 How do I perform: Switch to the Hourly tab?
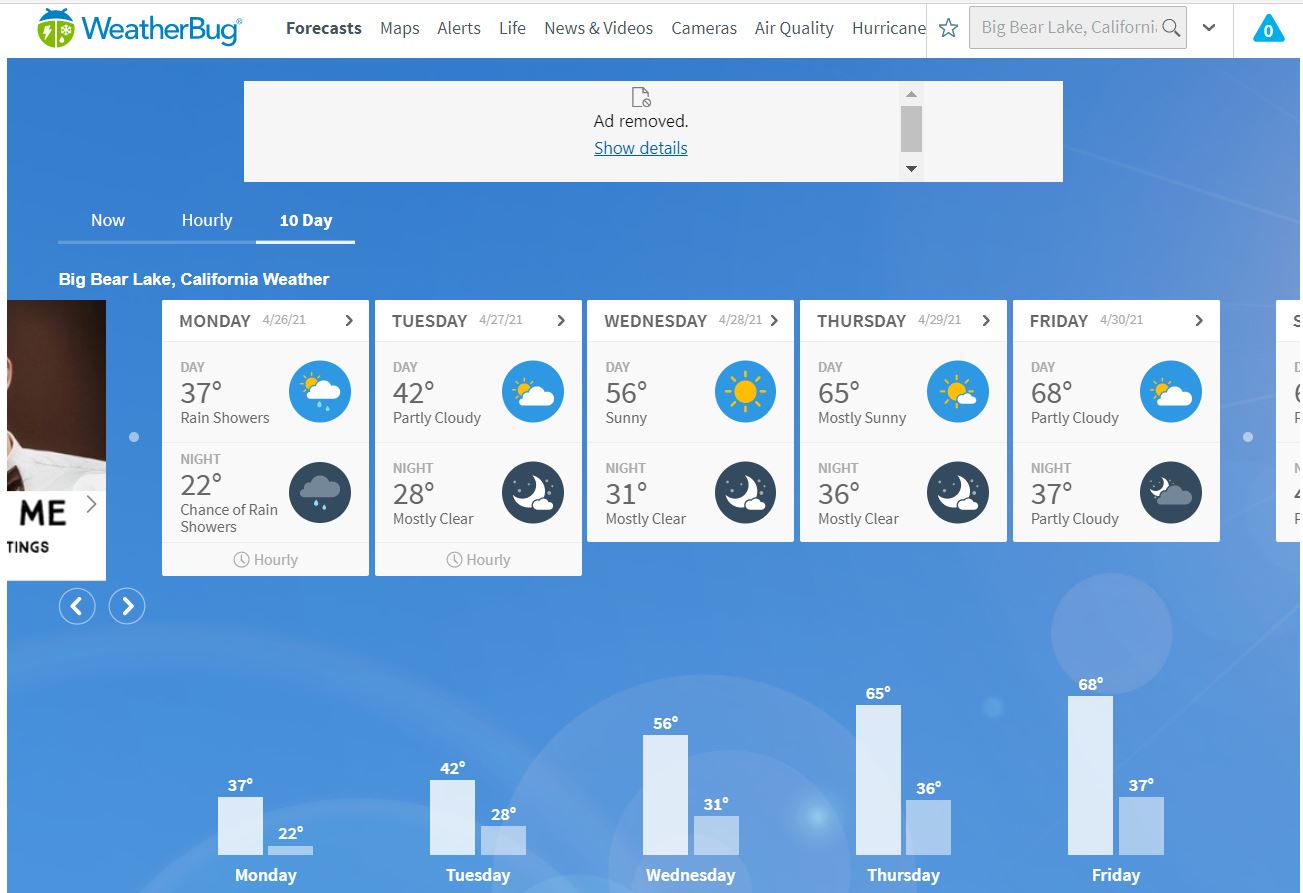pyautogui.click(x=207, y=220)
